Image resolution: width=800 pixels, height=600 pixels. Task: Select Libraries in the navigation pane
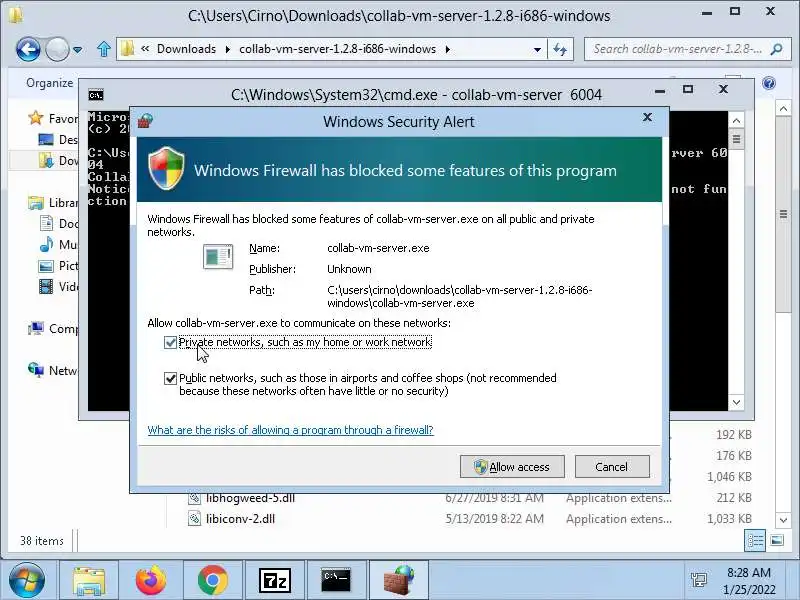(x=53, y=203)
